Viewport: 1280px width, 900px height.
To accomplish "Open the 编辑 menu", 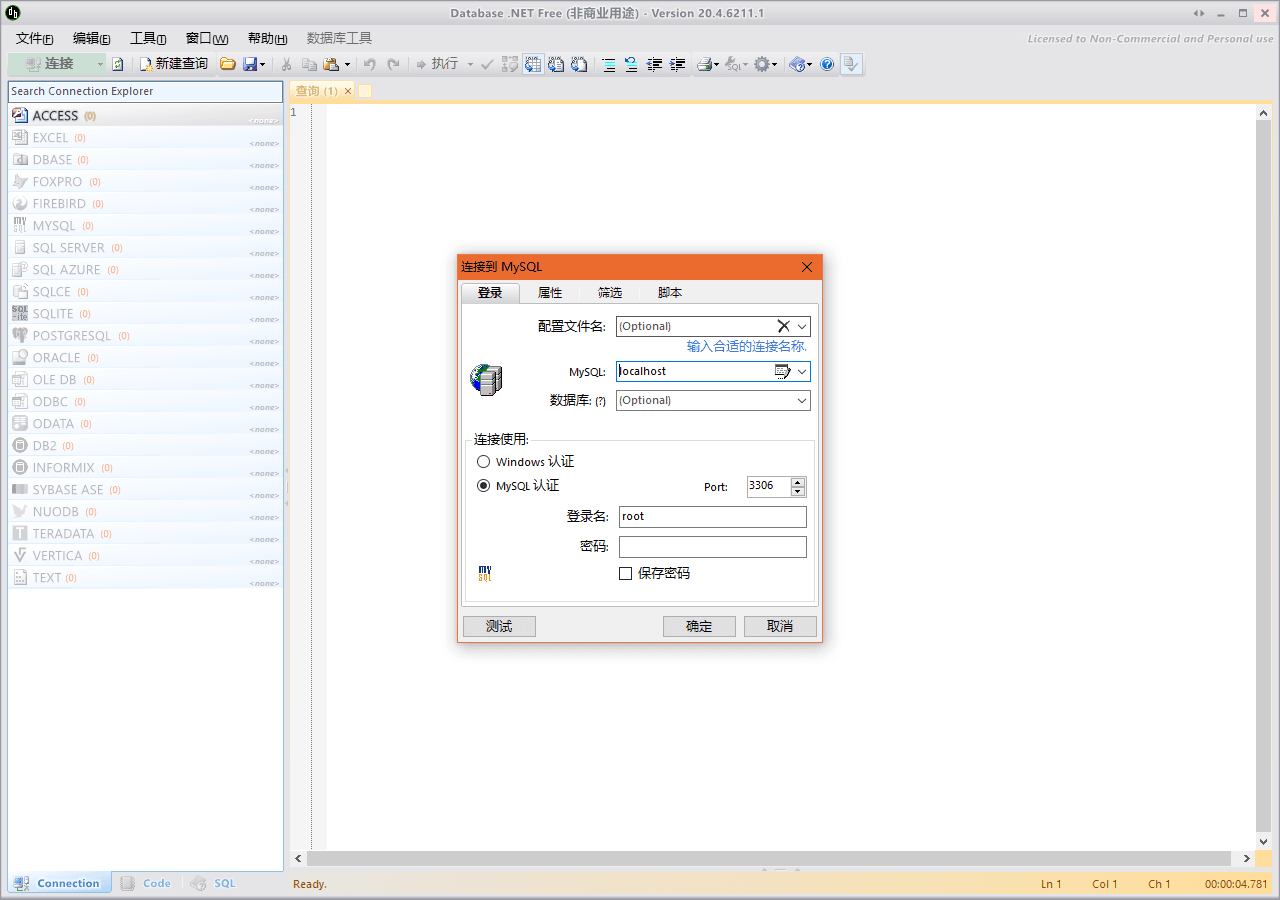I will [92, 38].
